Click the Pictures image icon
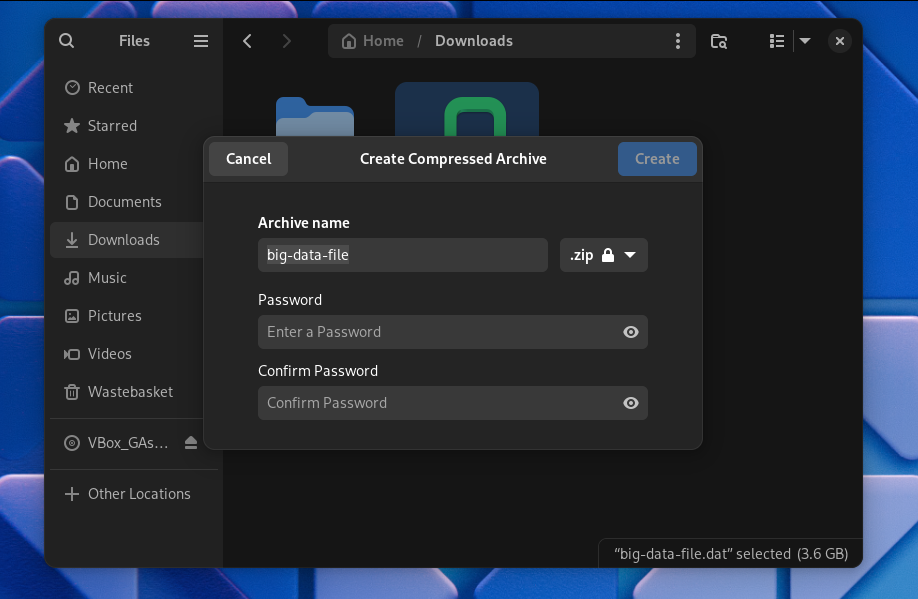The image size is (918, 599). click(x=72, y=316)
